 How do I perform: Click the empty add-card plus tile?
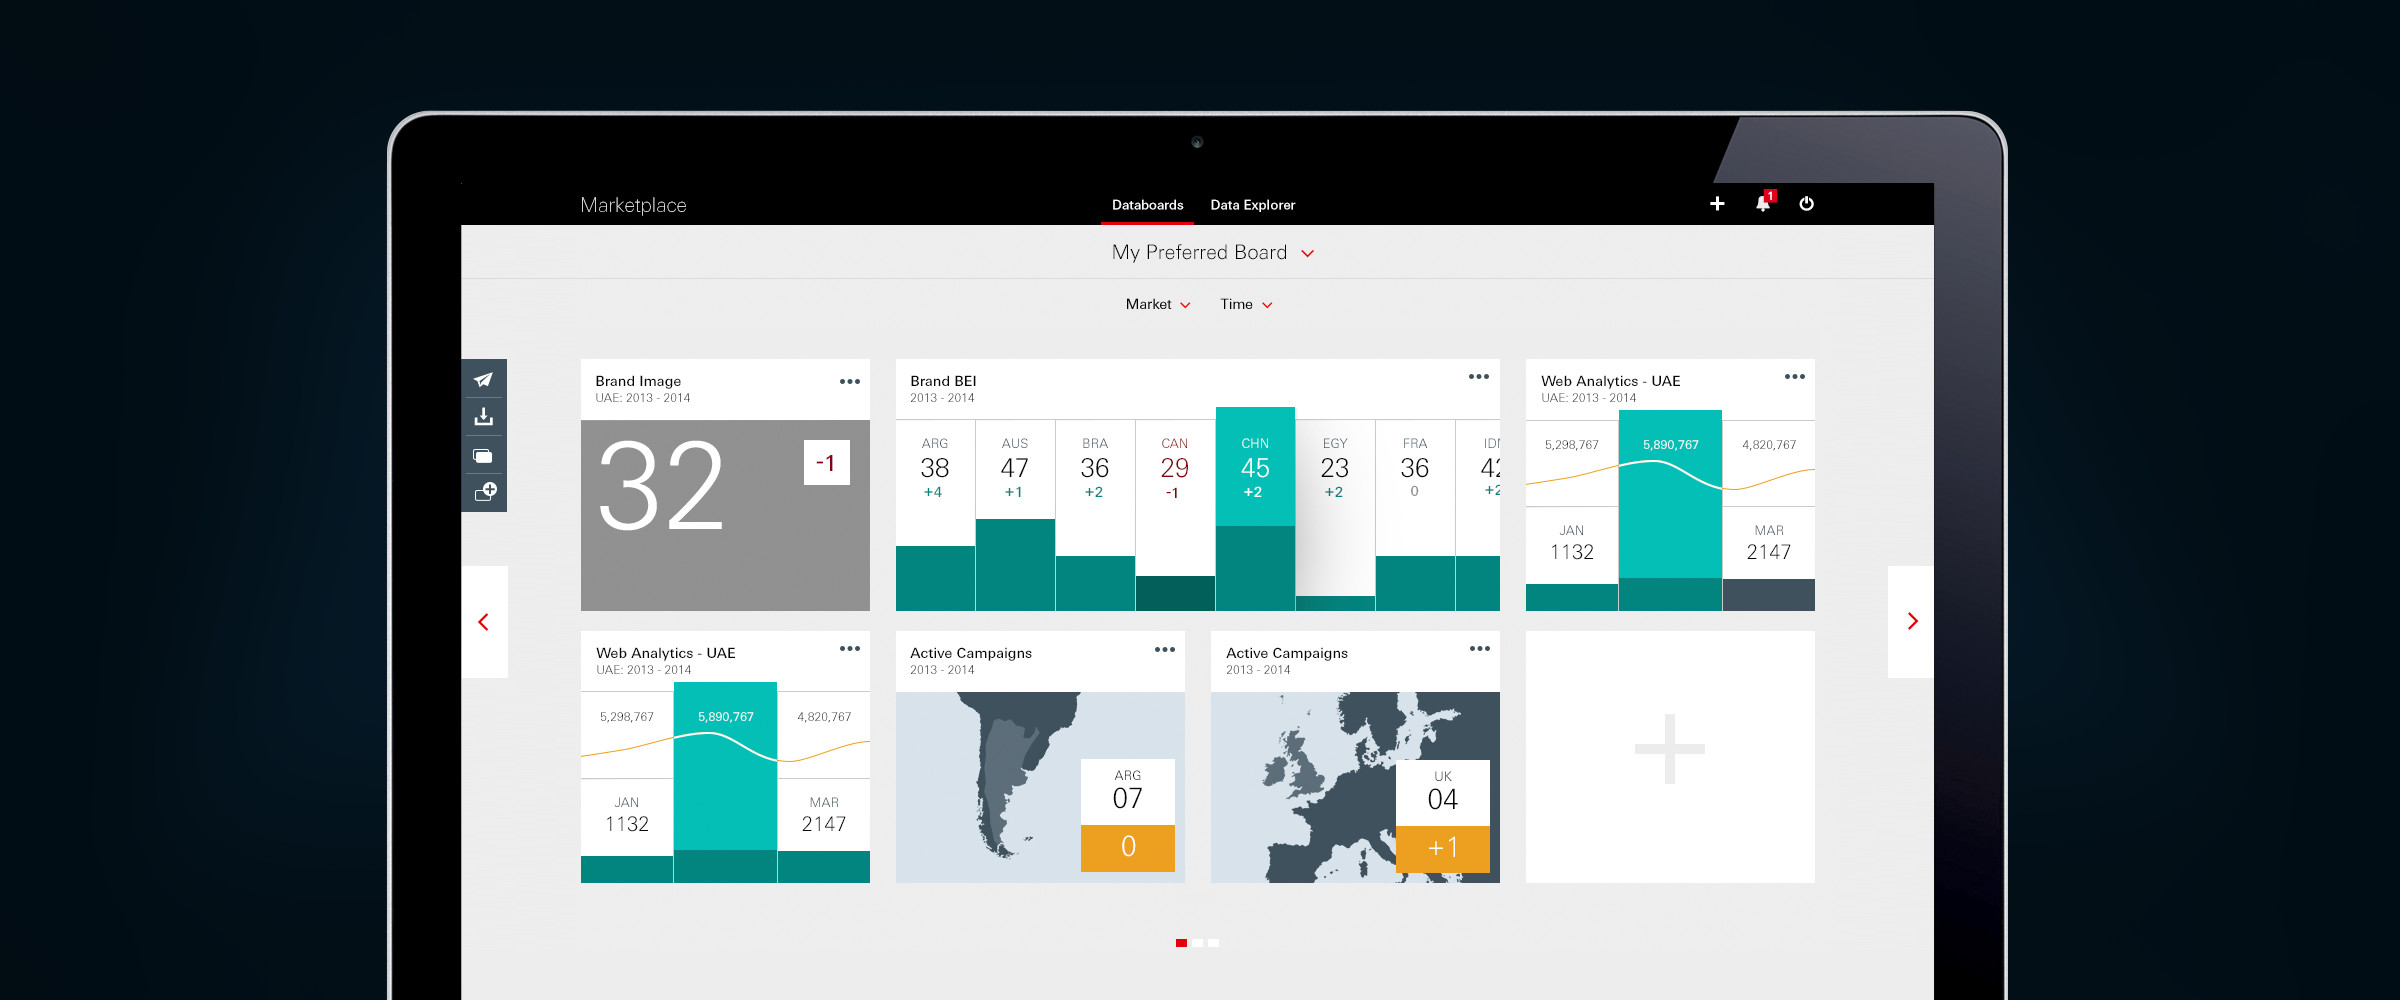1669,750
